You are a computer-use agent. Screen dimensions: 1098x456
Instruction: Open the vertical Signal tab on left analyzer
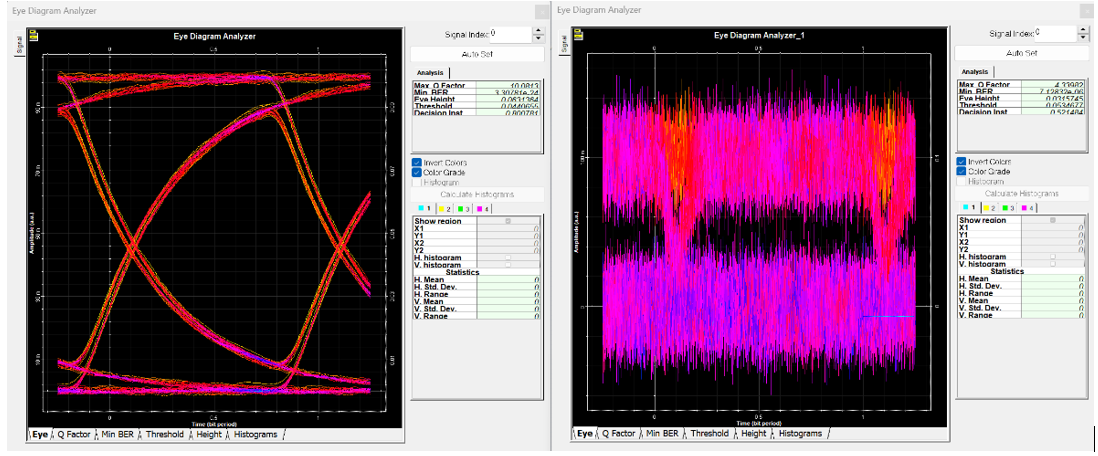(x=19, y=43)
